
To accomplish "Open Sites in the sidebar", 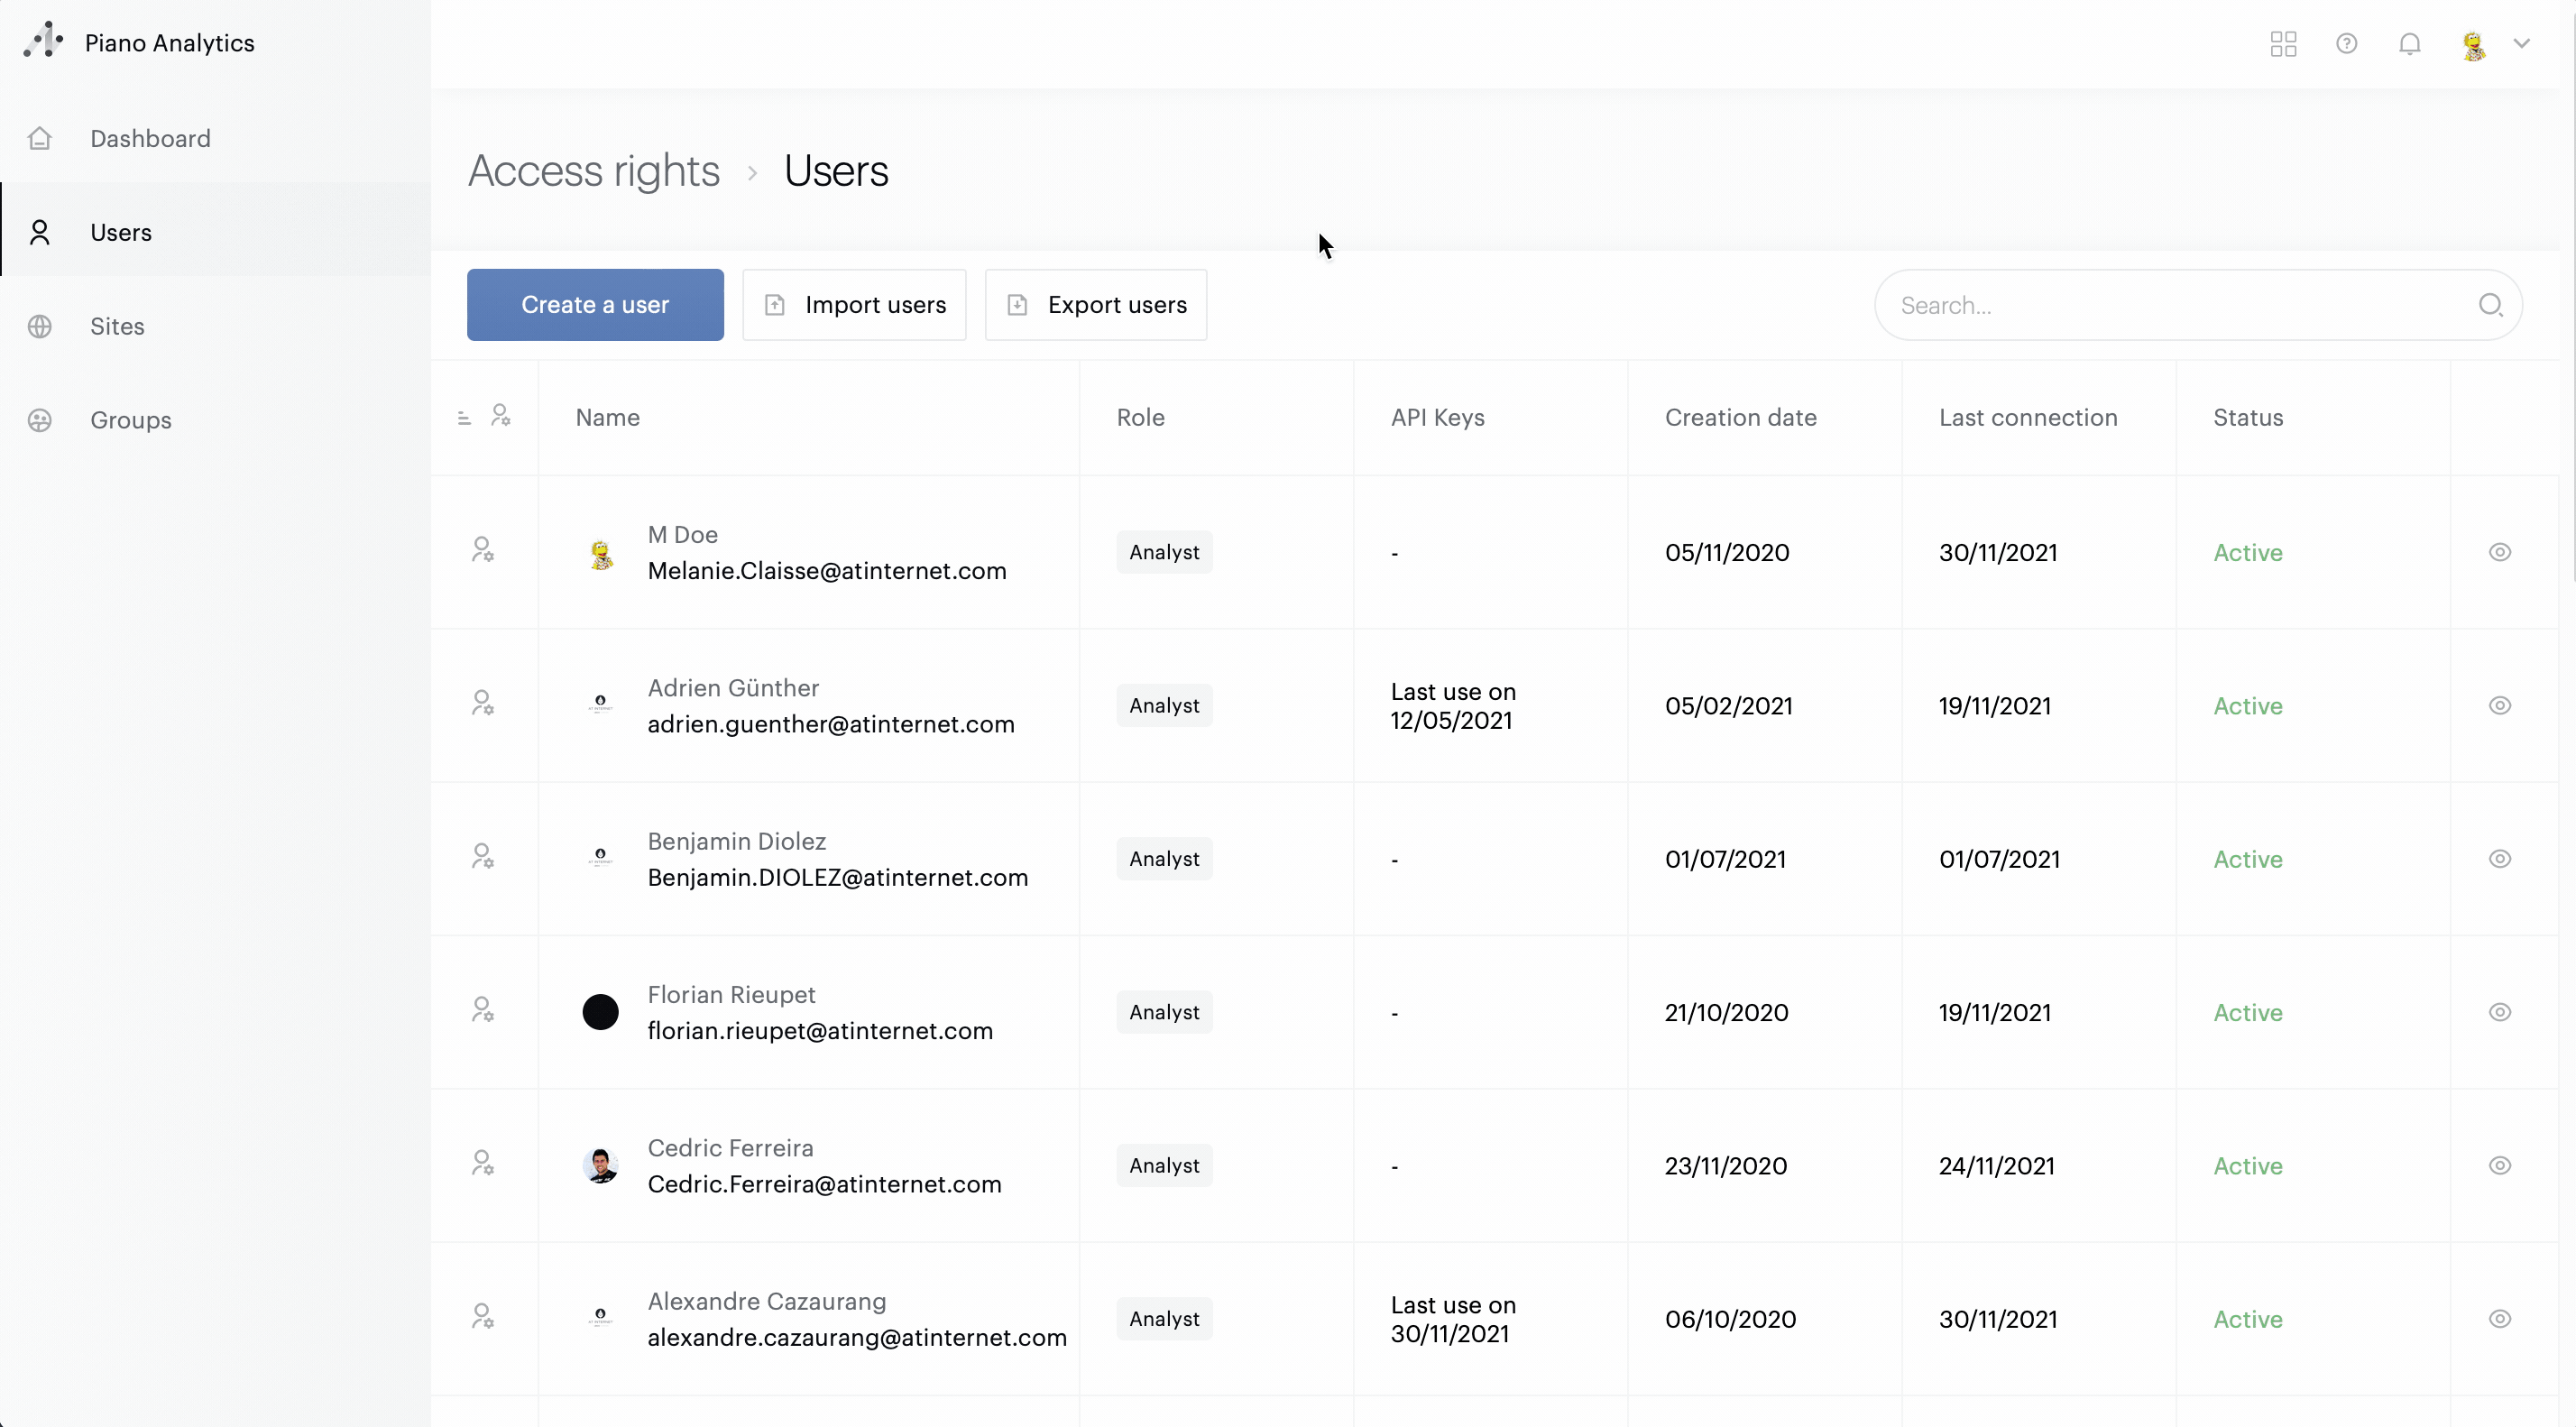I will pos(117,326).
